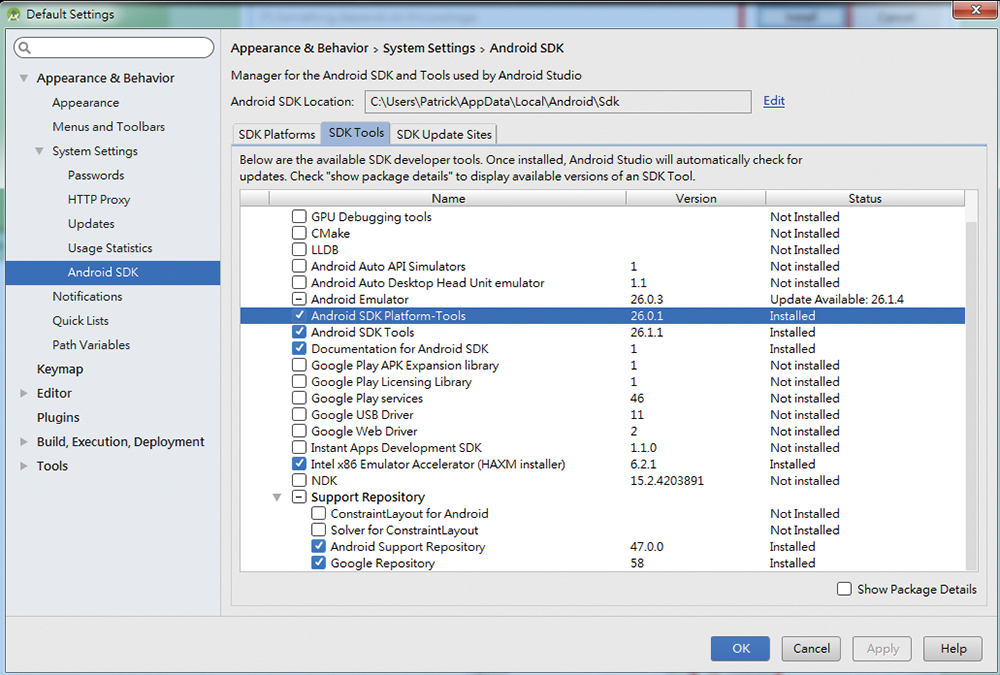Check the NDK checkbox
1000x675 pixels.
[x=299, y=480]
